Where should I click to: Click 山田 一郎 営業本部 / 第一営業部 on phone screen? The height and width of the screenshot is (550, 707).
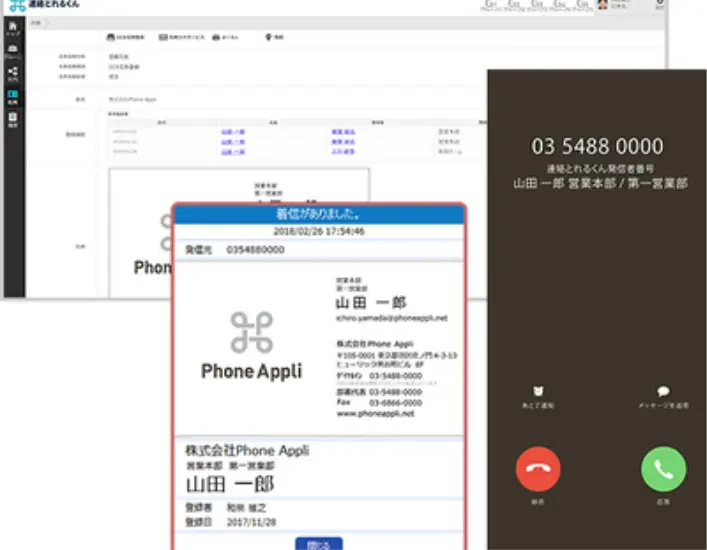pyautogui.click(x=600, y=183)
